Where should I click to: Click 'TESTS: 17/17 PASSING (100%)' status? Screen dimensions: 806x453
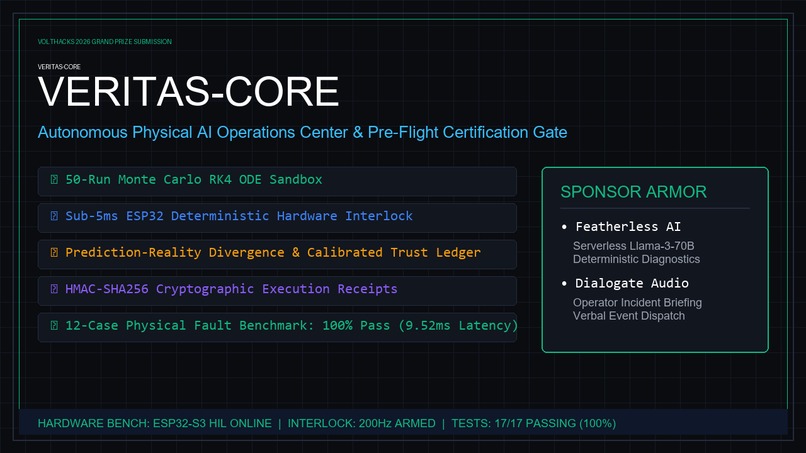tap(534, 424)
